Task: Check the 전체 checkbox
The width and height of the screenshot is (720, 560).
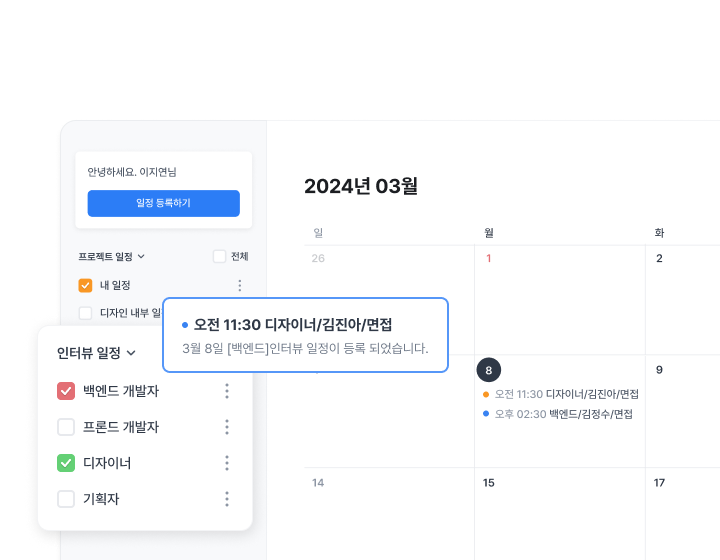Action: 219,256
